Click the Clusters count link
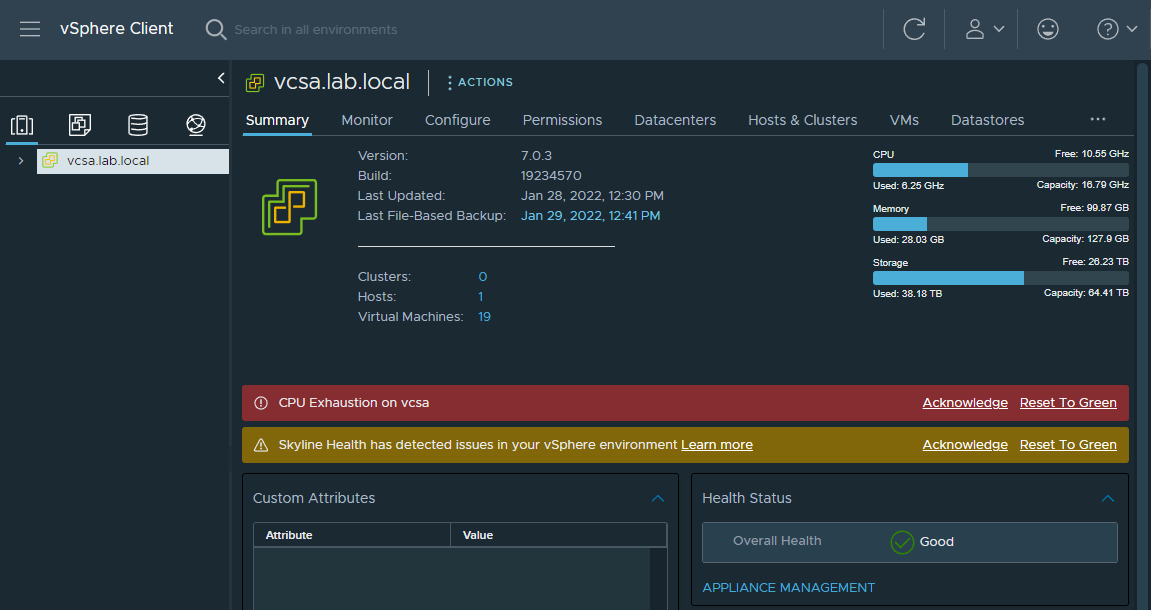1151x610 pixels. coord(483,277)
